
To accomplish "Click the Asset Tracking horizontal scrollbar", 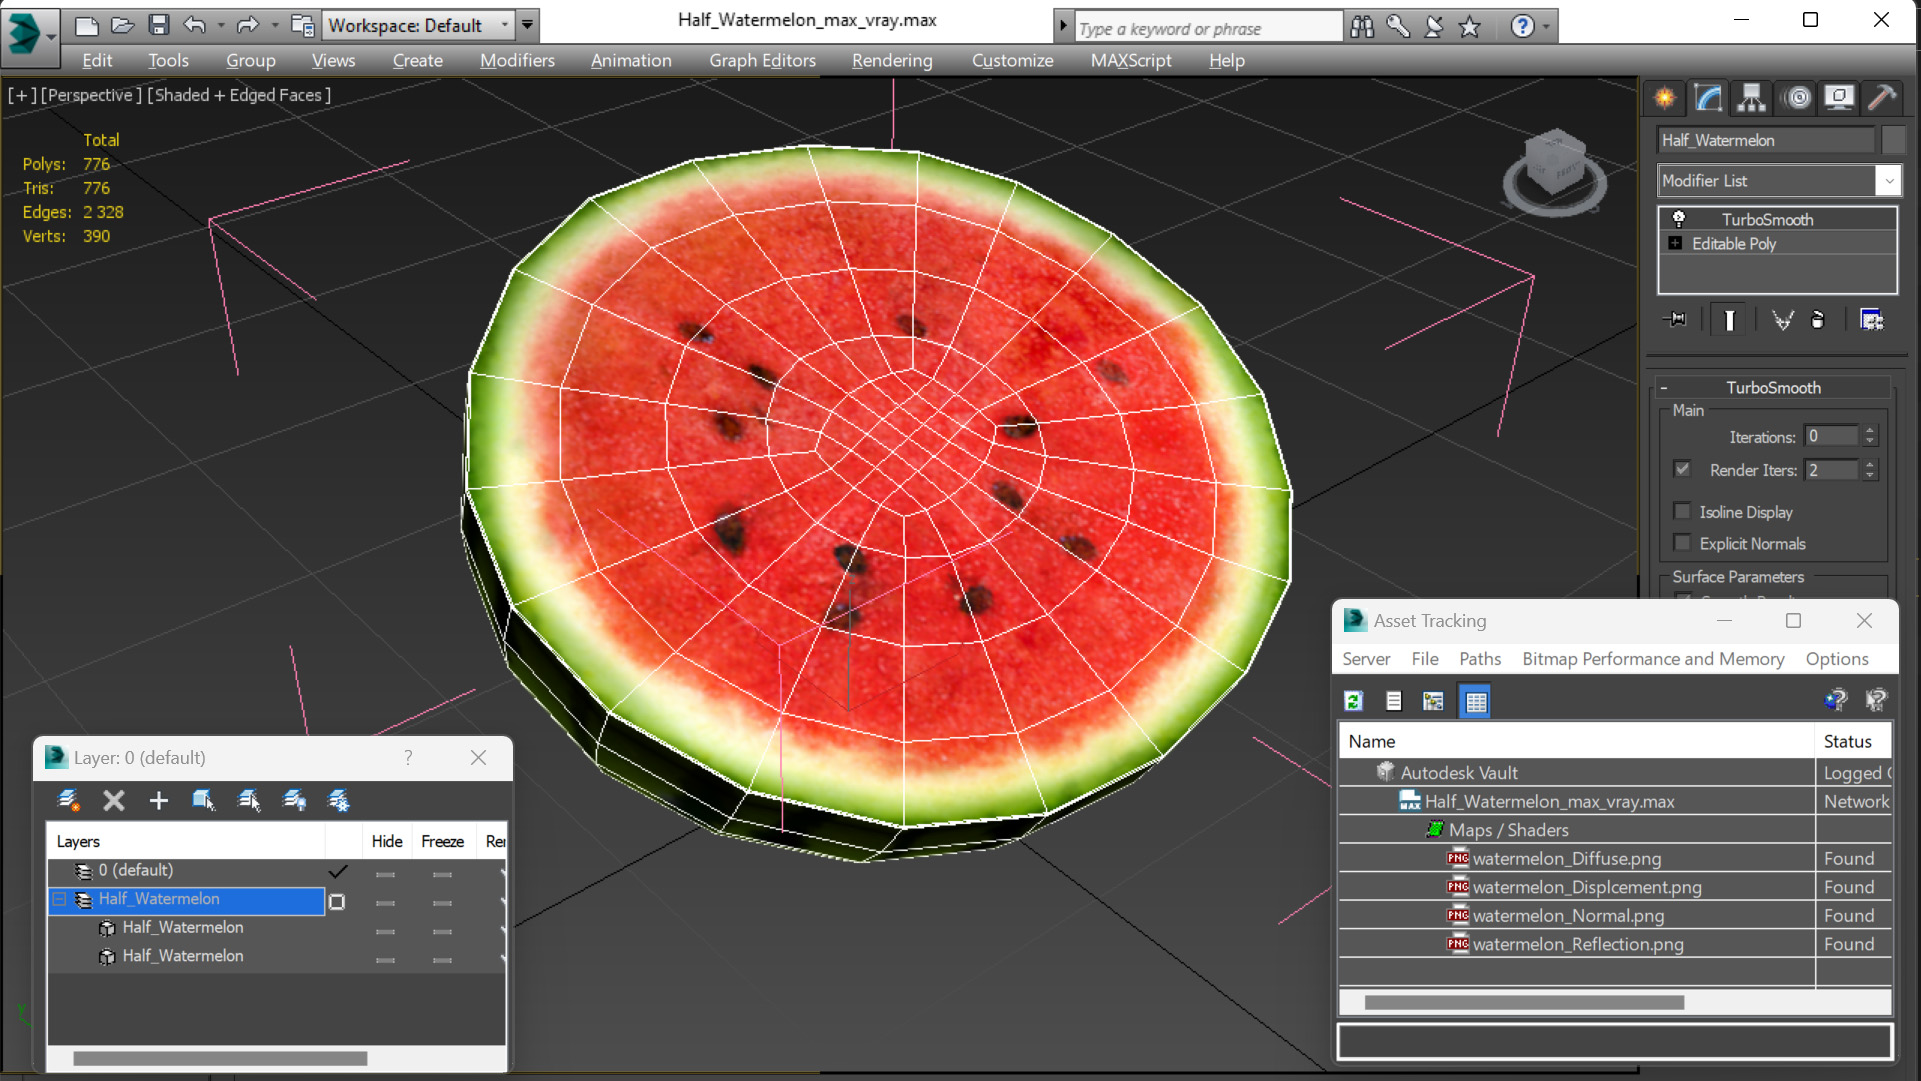I will pyautogui.click(x=1524, y=1002).
